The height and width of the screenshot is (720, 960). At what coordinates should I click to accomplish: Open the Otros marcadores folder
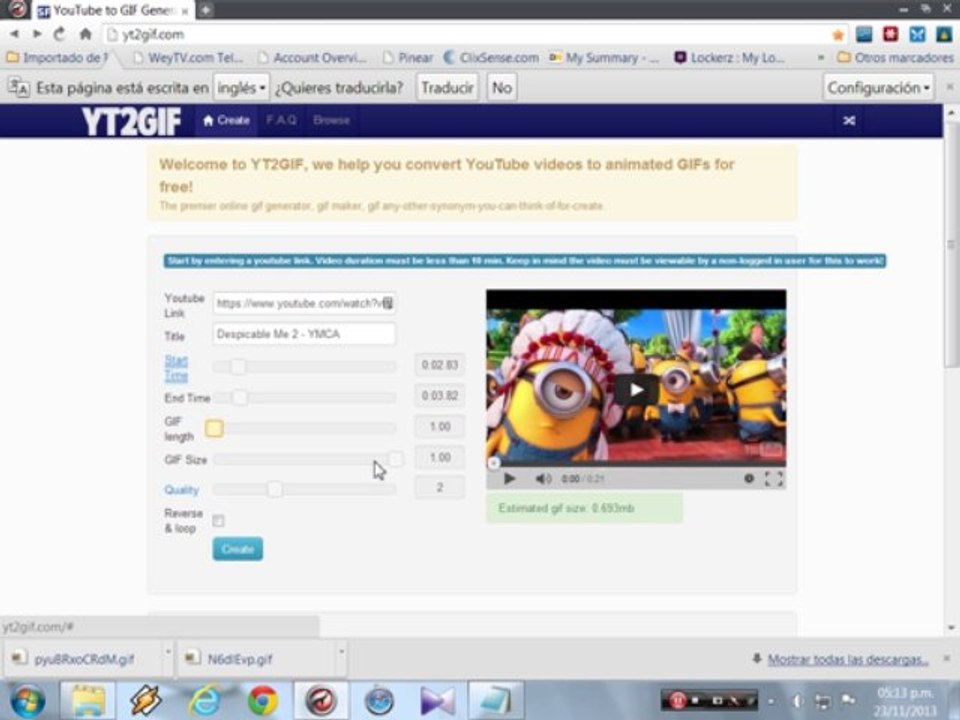pyautogui.click(x=894, y=58)
